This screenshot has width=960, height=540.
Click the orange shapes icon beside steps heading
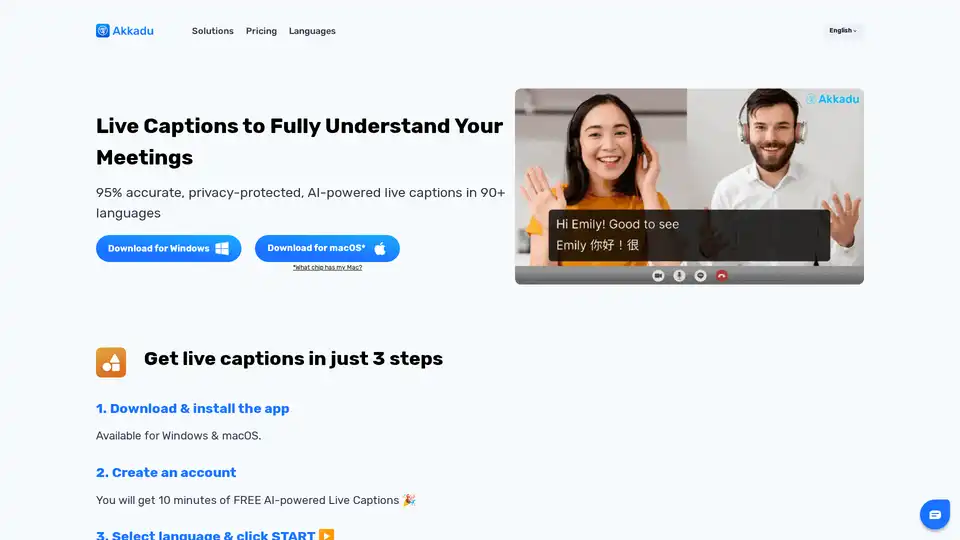pos(111,362)
